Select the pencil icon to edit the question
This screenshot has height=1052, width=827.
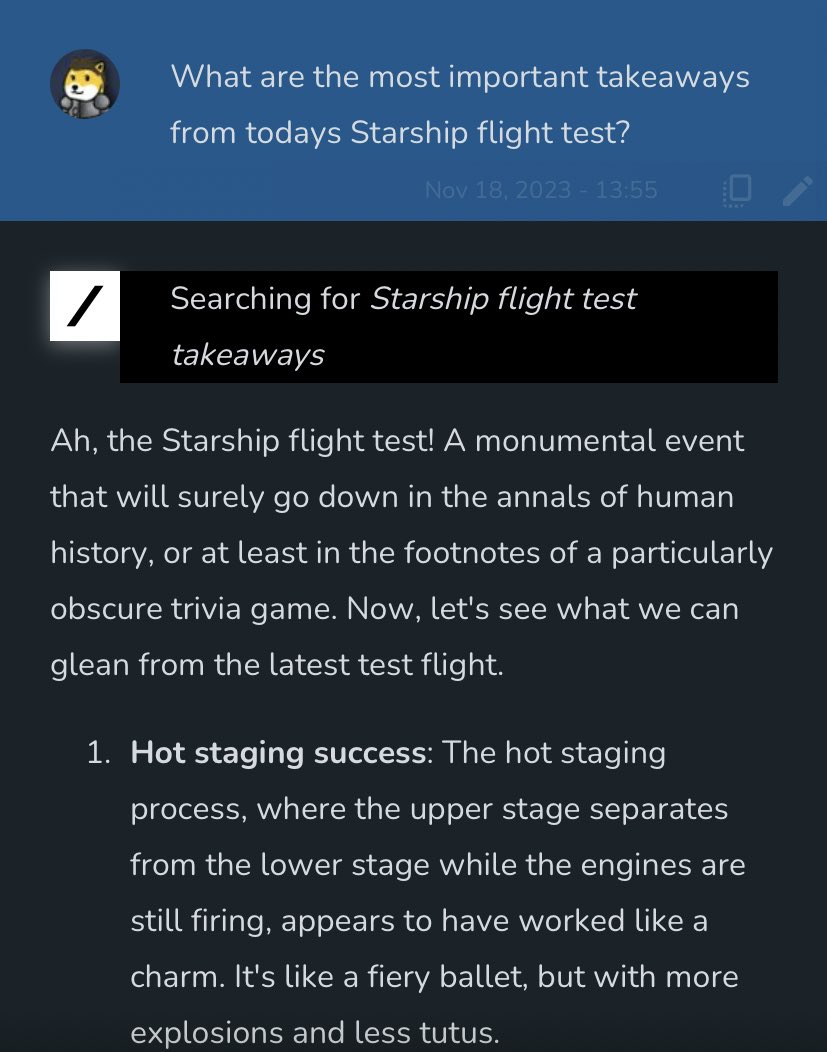(x=797, y=190)
